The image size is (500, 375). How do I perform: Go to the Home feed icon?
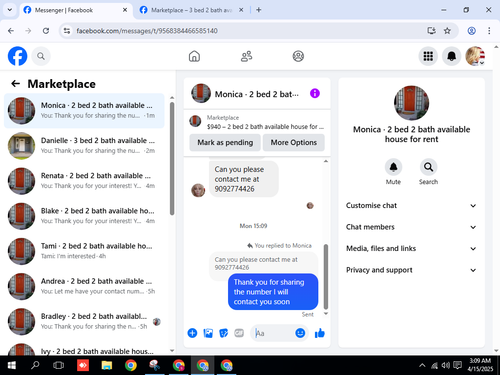pos(194,56)
